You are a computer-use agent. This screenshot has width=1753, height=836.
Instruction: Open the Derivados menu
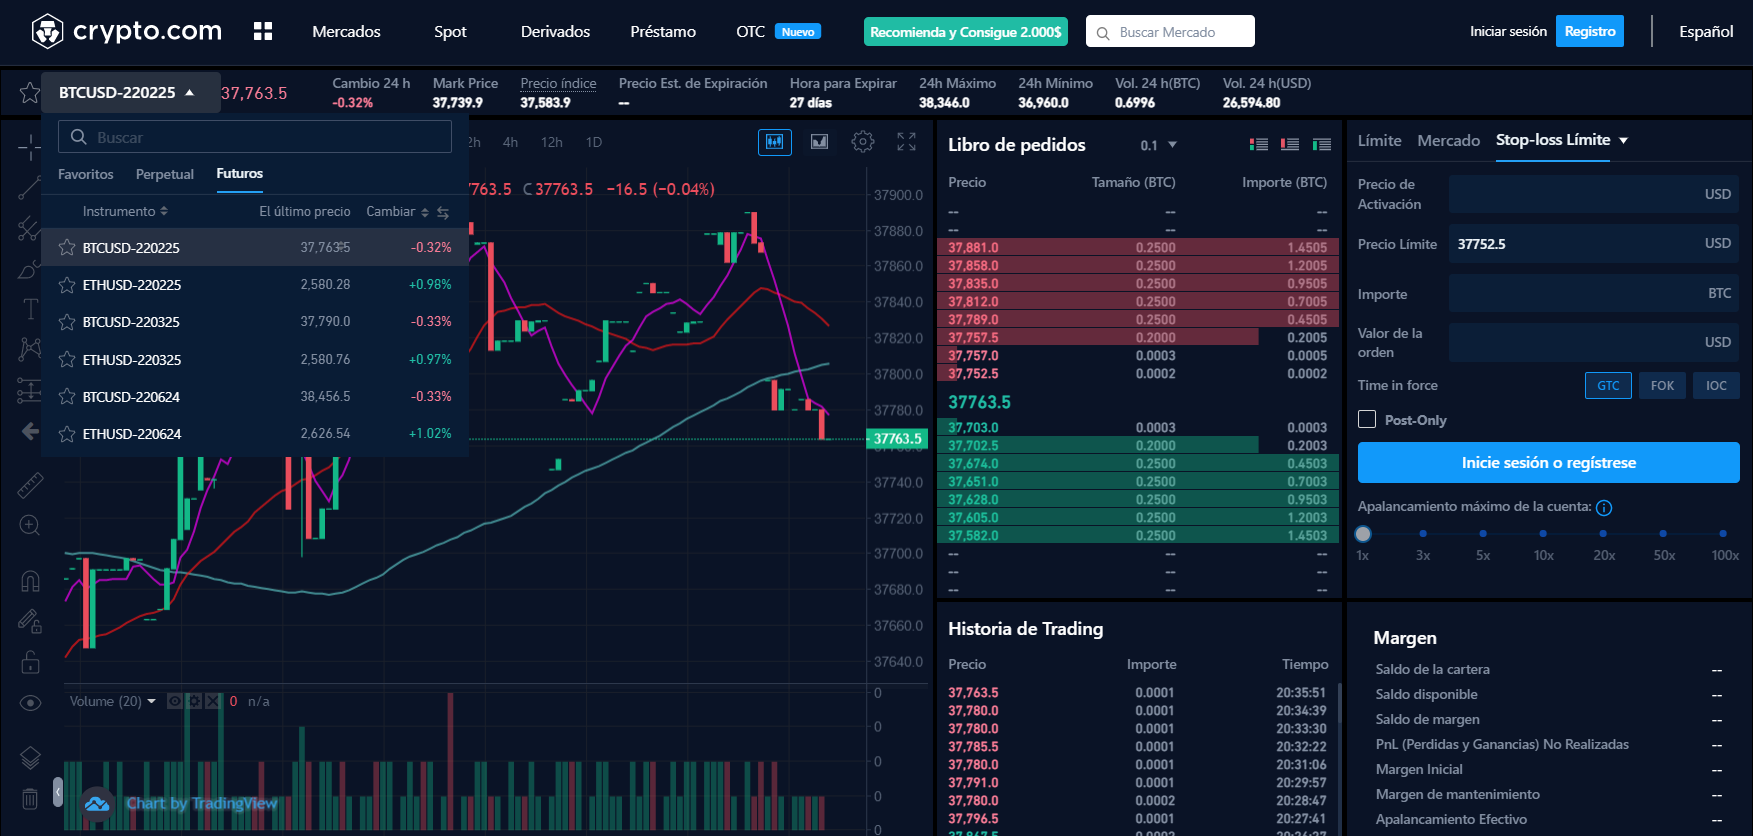click(x=555, y=32)
